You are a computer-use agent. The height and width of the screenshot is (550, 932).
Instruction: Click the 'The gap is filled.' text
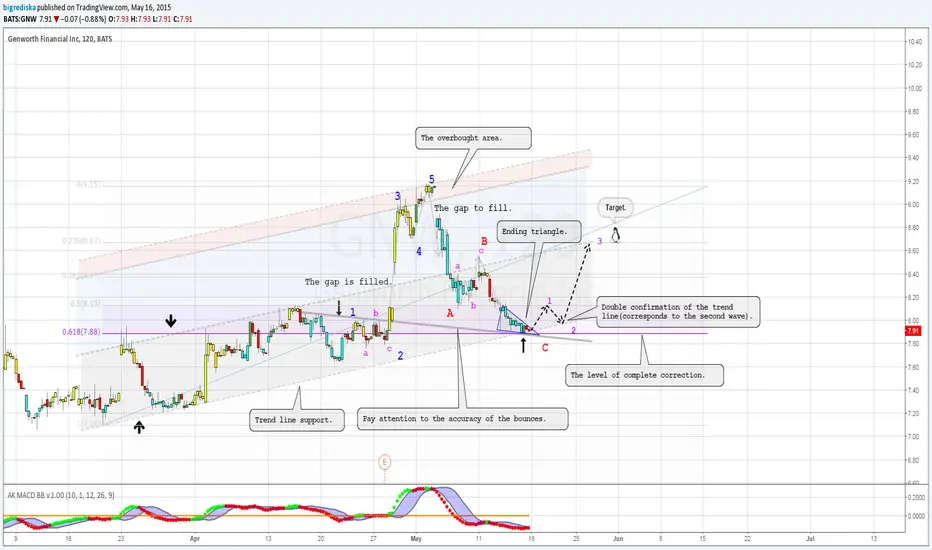tap(348, 282)
